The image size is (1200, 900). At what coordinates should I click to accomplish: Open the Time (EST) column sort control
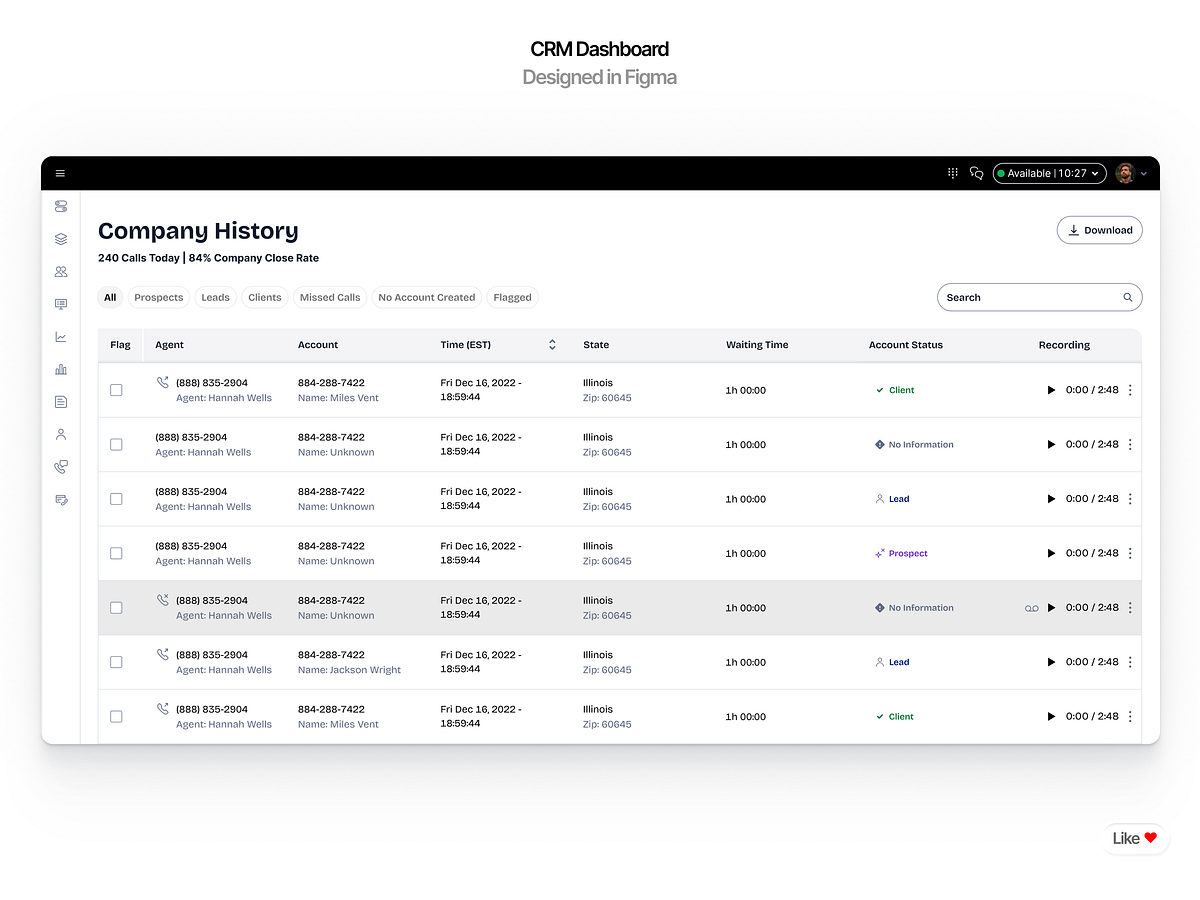tap(551, 344)
